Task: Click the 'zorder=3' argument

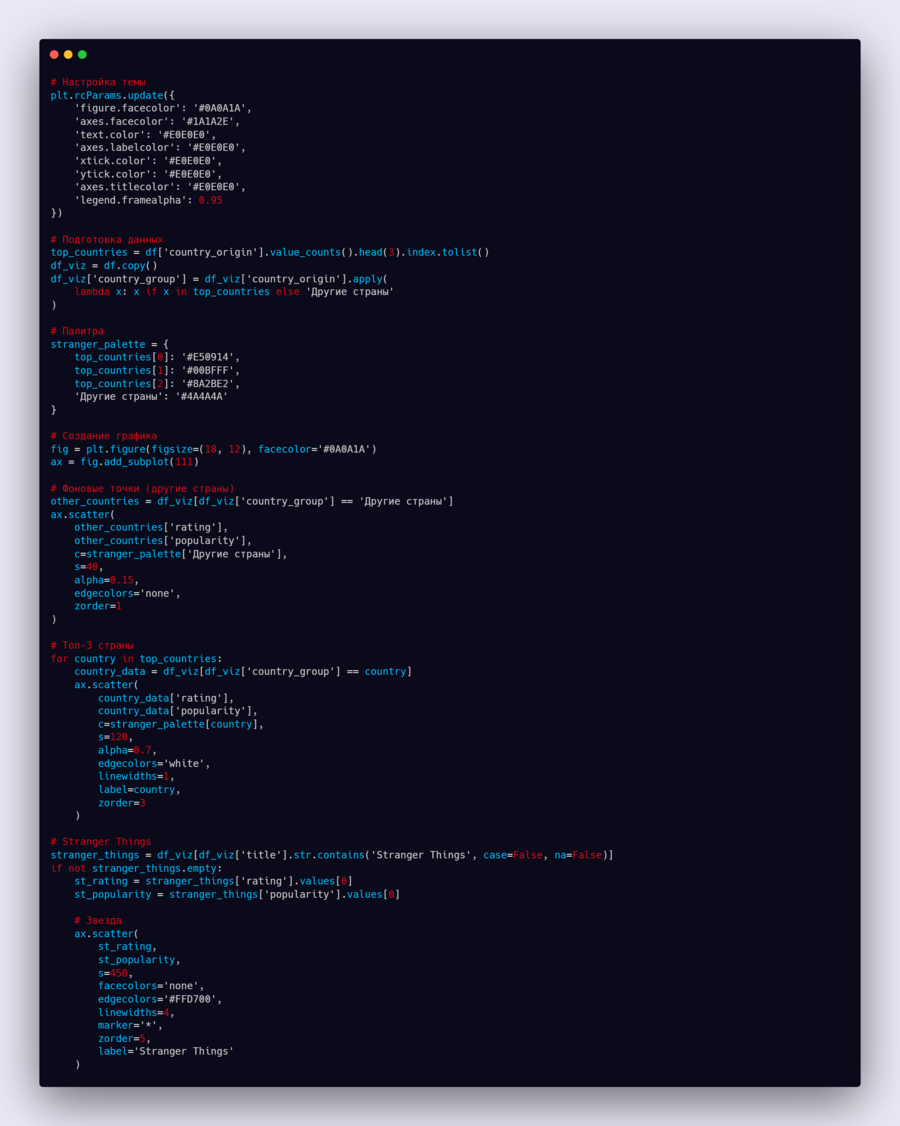Action: tap(121, 803)
